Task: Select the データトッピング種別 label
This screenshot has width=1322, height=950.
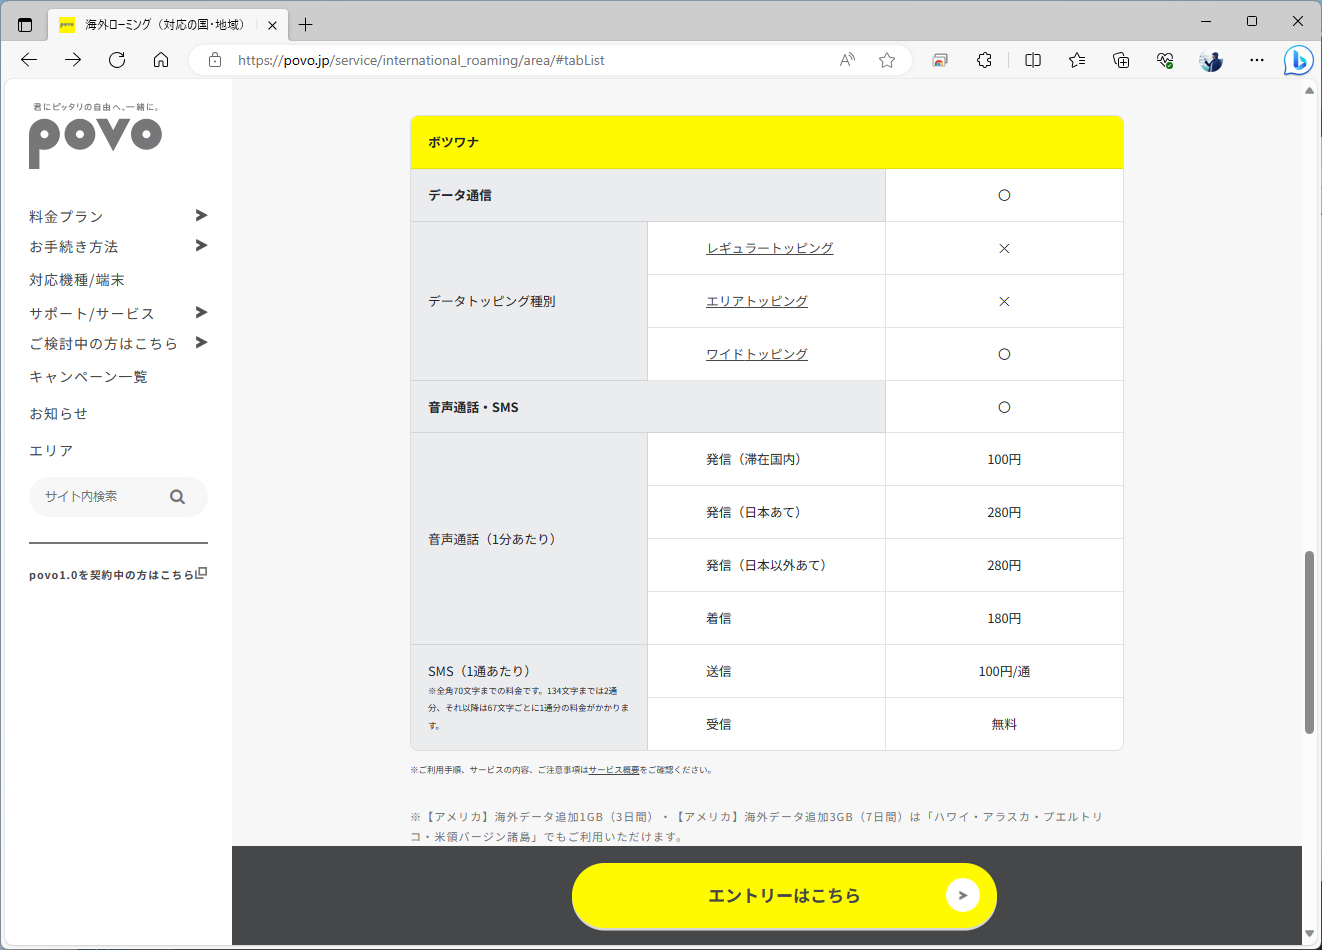Action: 492,301
